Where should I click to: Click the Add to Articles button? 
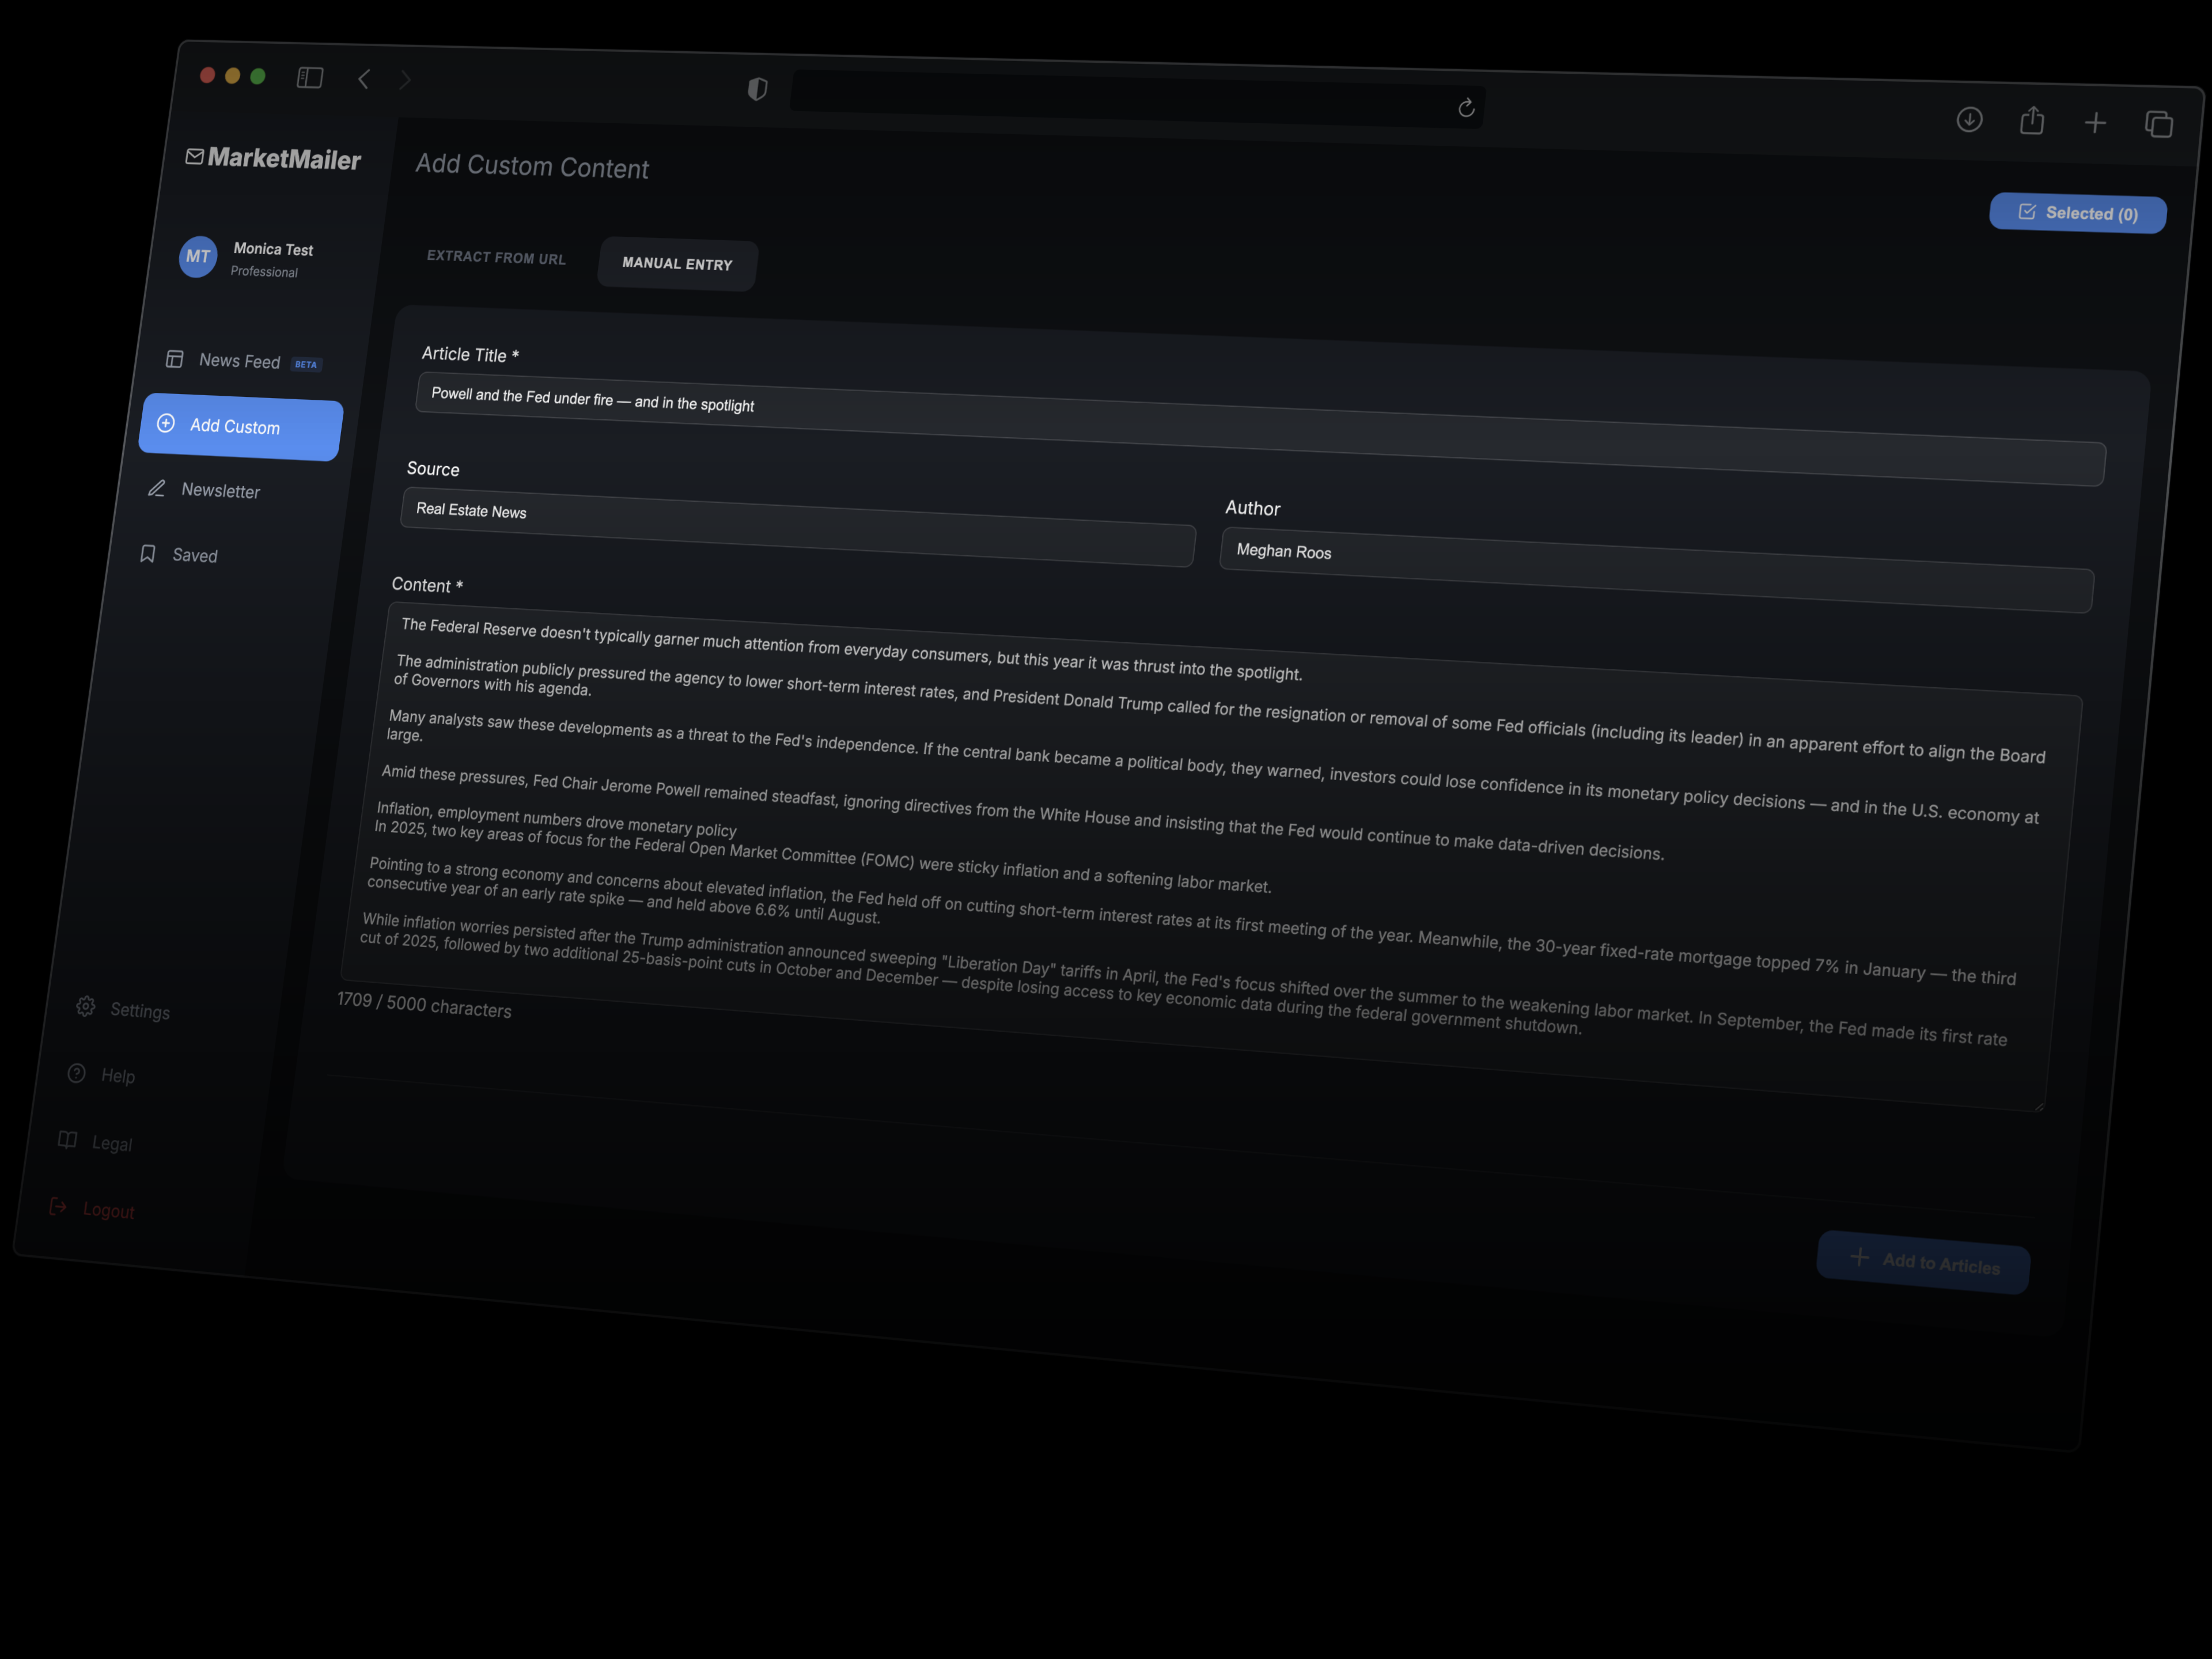1923,1262
